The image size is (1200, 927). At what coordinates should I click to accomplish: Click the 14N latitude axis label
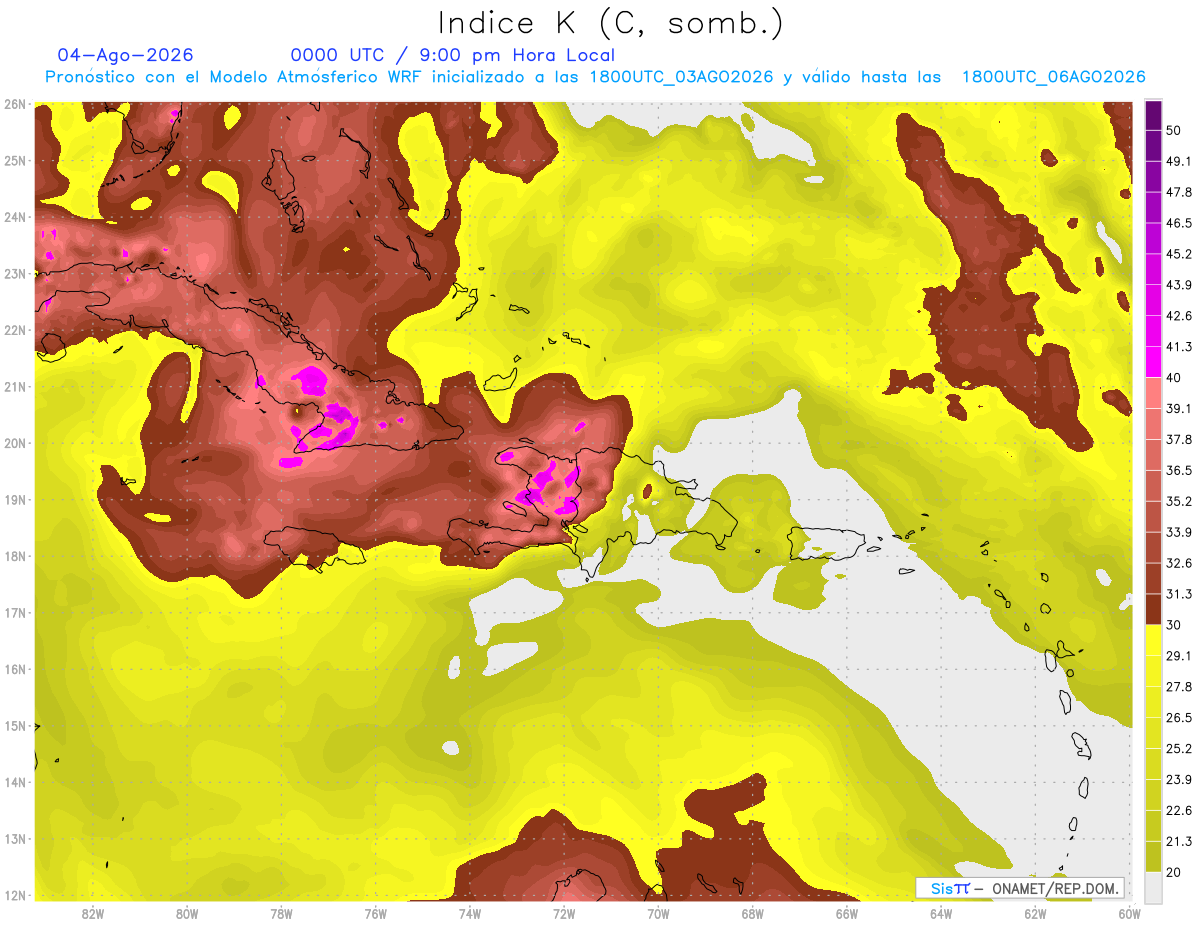click(x=14, y=782)
